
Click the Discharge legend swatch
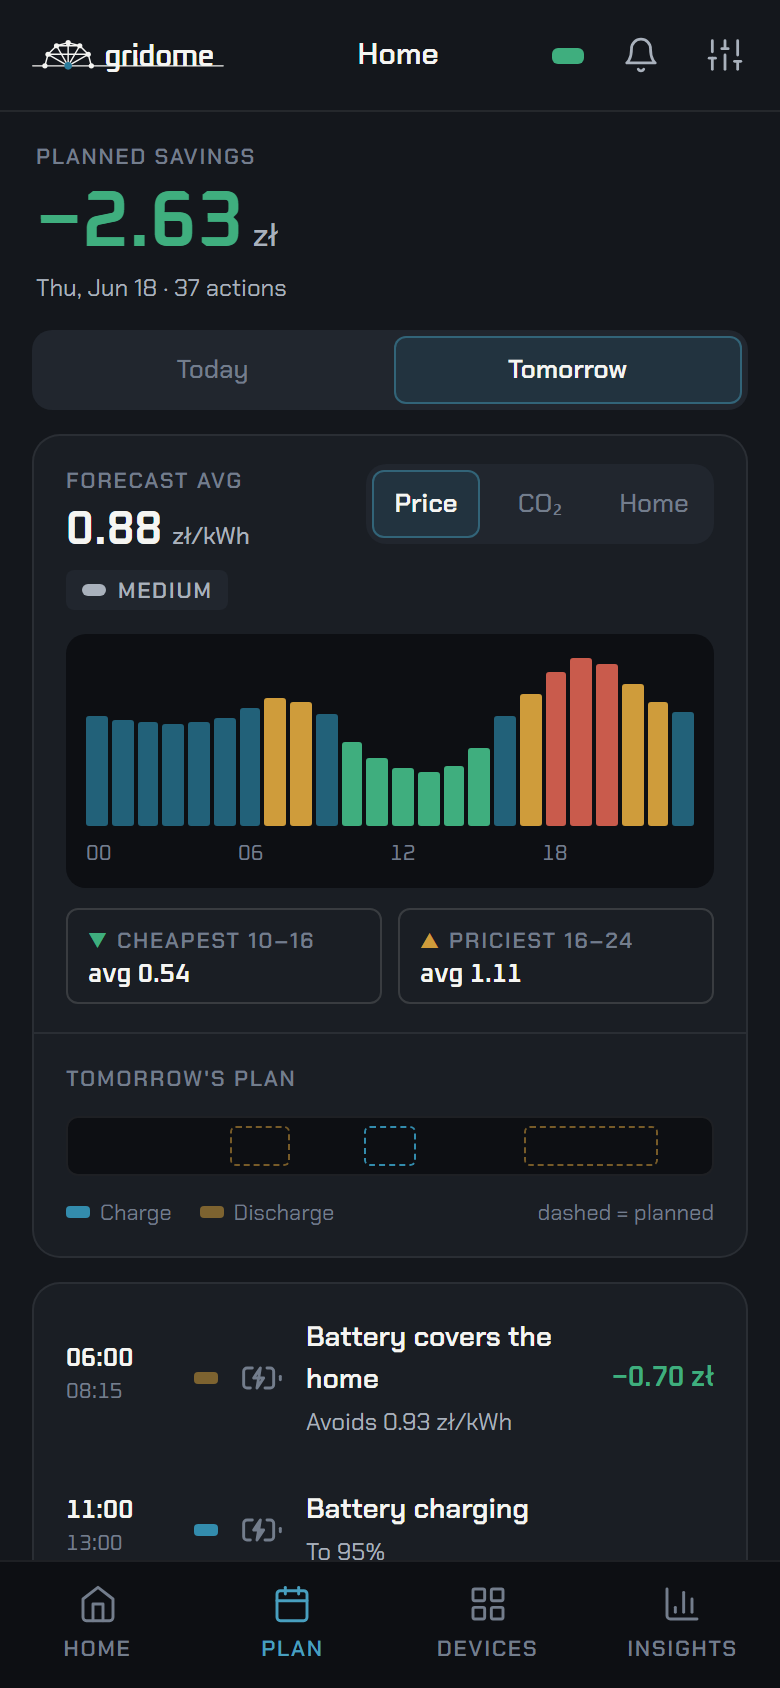(x=212, y=1212)
